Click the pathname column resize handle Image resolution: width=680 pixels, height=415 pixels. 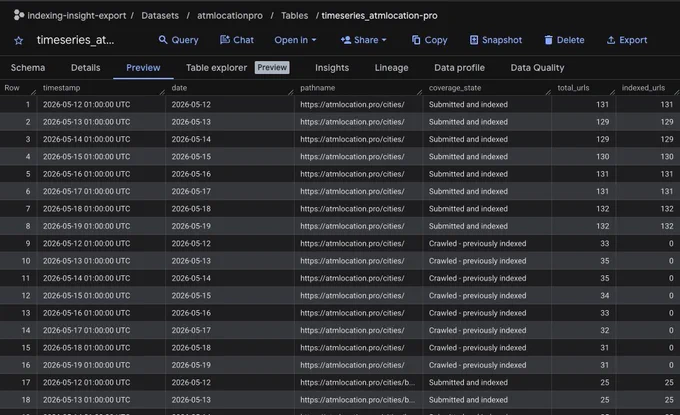419,91
